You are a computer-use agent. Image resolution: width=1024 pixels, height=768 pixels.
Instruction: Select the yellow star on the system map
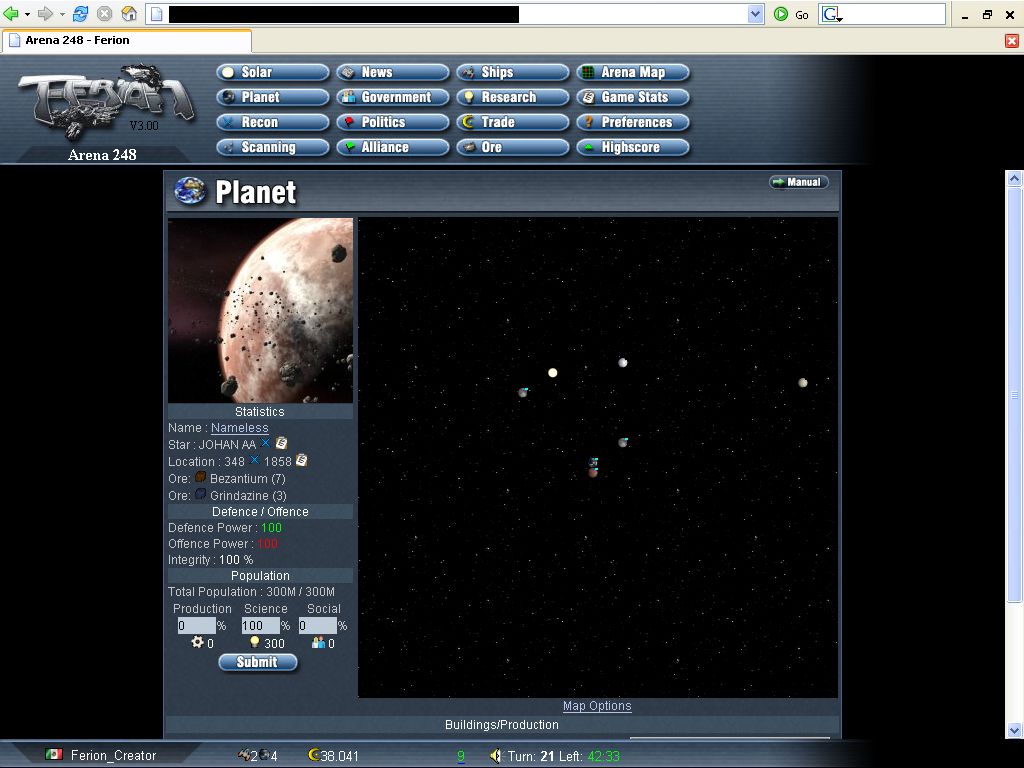[x=552, y=373]
